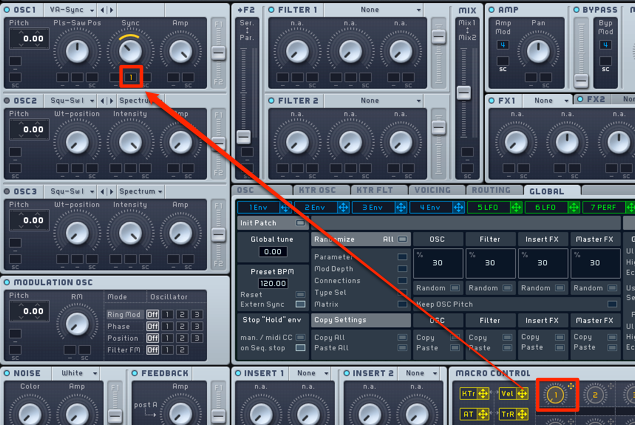Click the Noise Color knob
Screen dimensions: 635x425
pos(30,414)
